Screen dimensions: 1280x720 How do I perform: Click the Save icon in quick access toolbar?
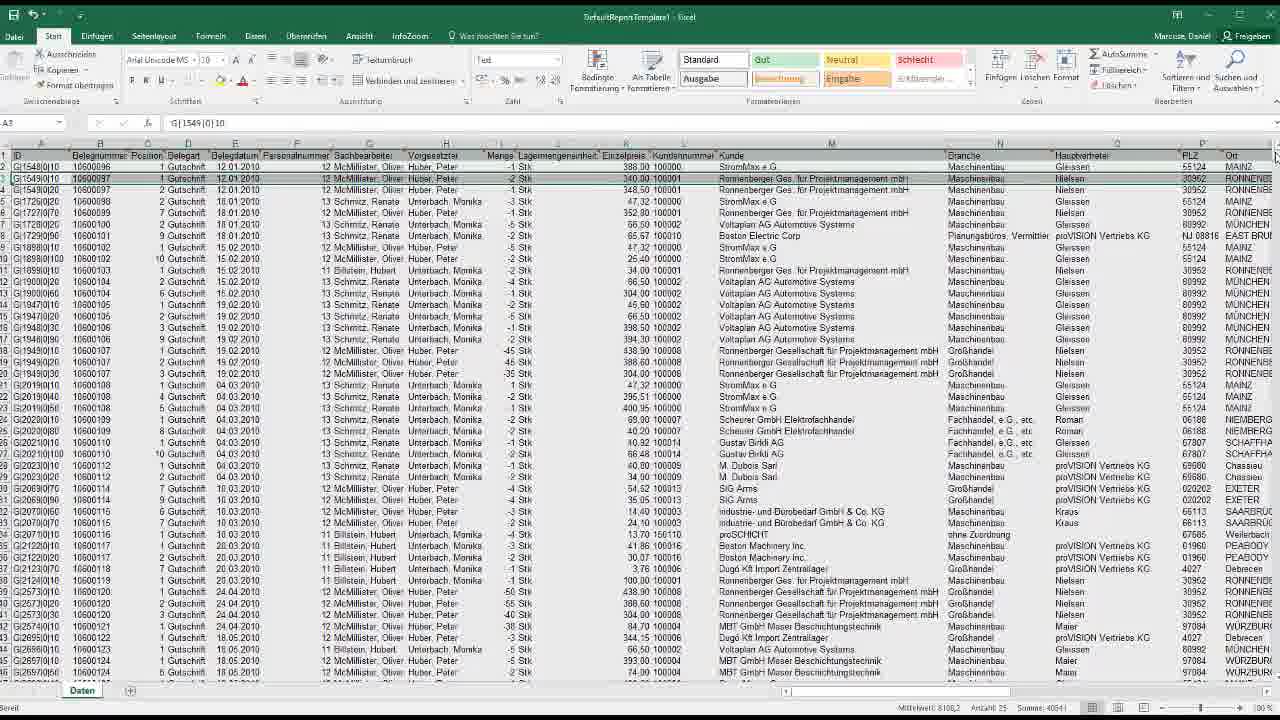click(x=14, y=15)
